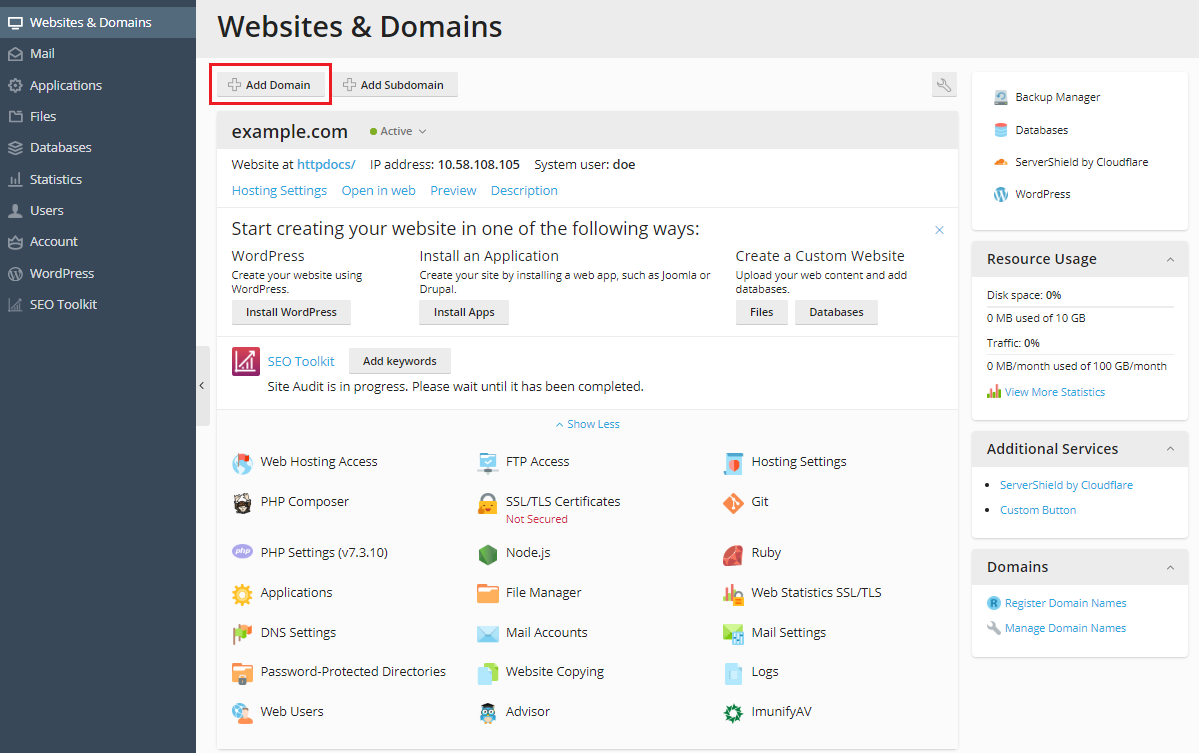Open File Manager folder icon

coord(488,593)
